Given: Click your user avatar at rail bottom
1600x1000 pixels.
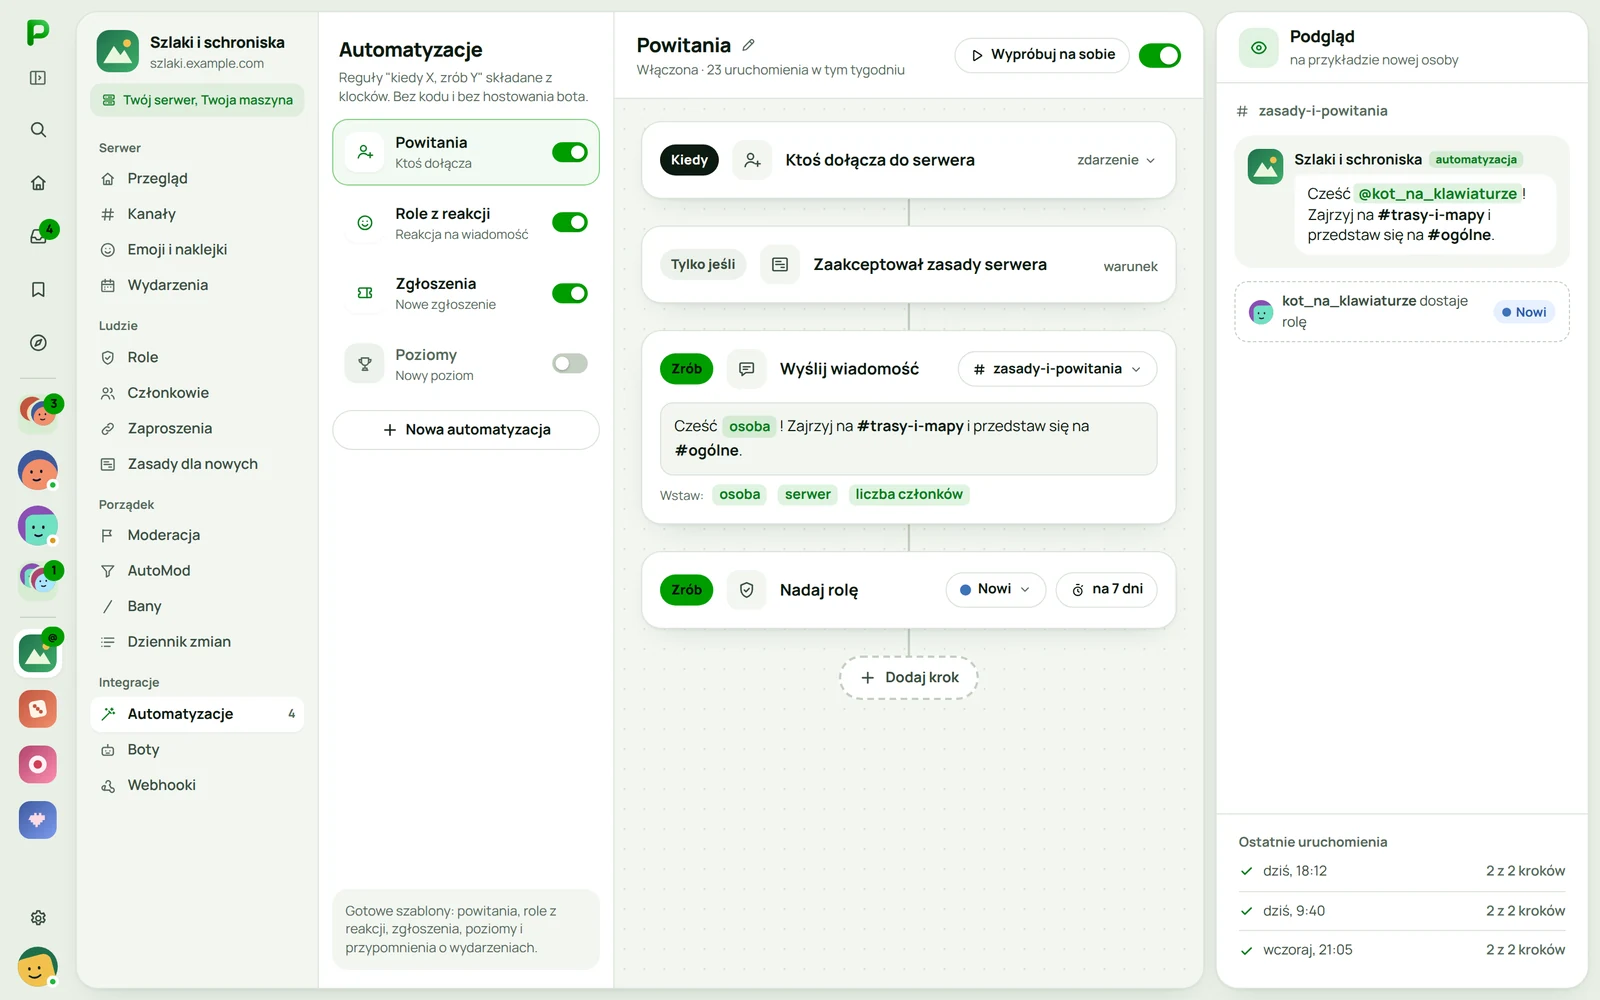Looking at the screenshot, I should (x=37, y=967).
